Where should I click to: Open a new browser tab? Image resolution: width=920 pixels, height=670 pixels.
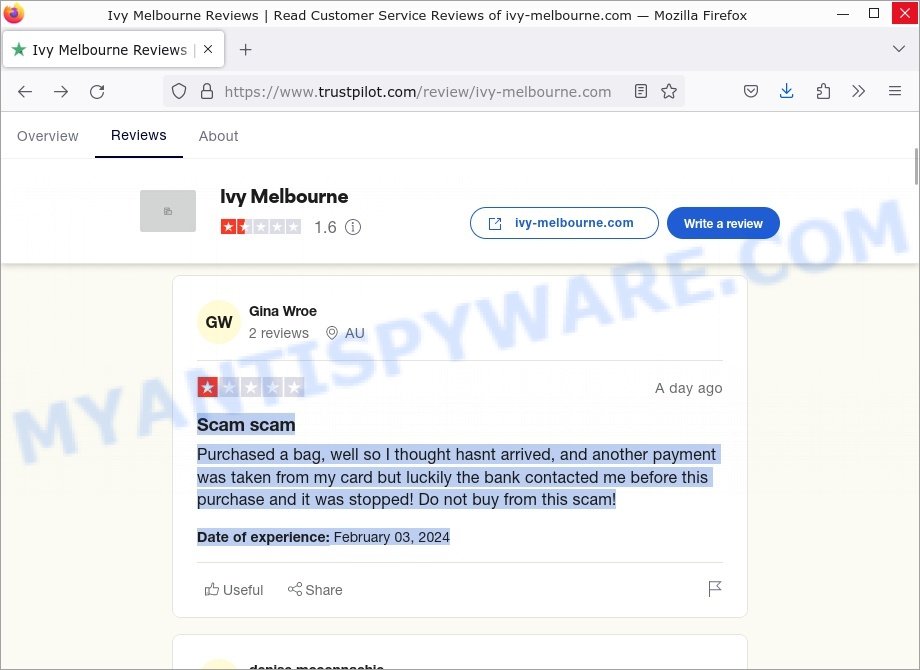pyautogui.click(x=245, y=50)
